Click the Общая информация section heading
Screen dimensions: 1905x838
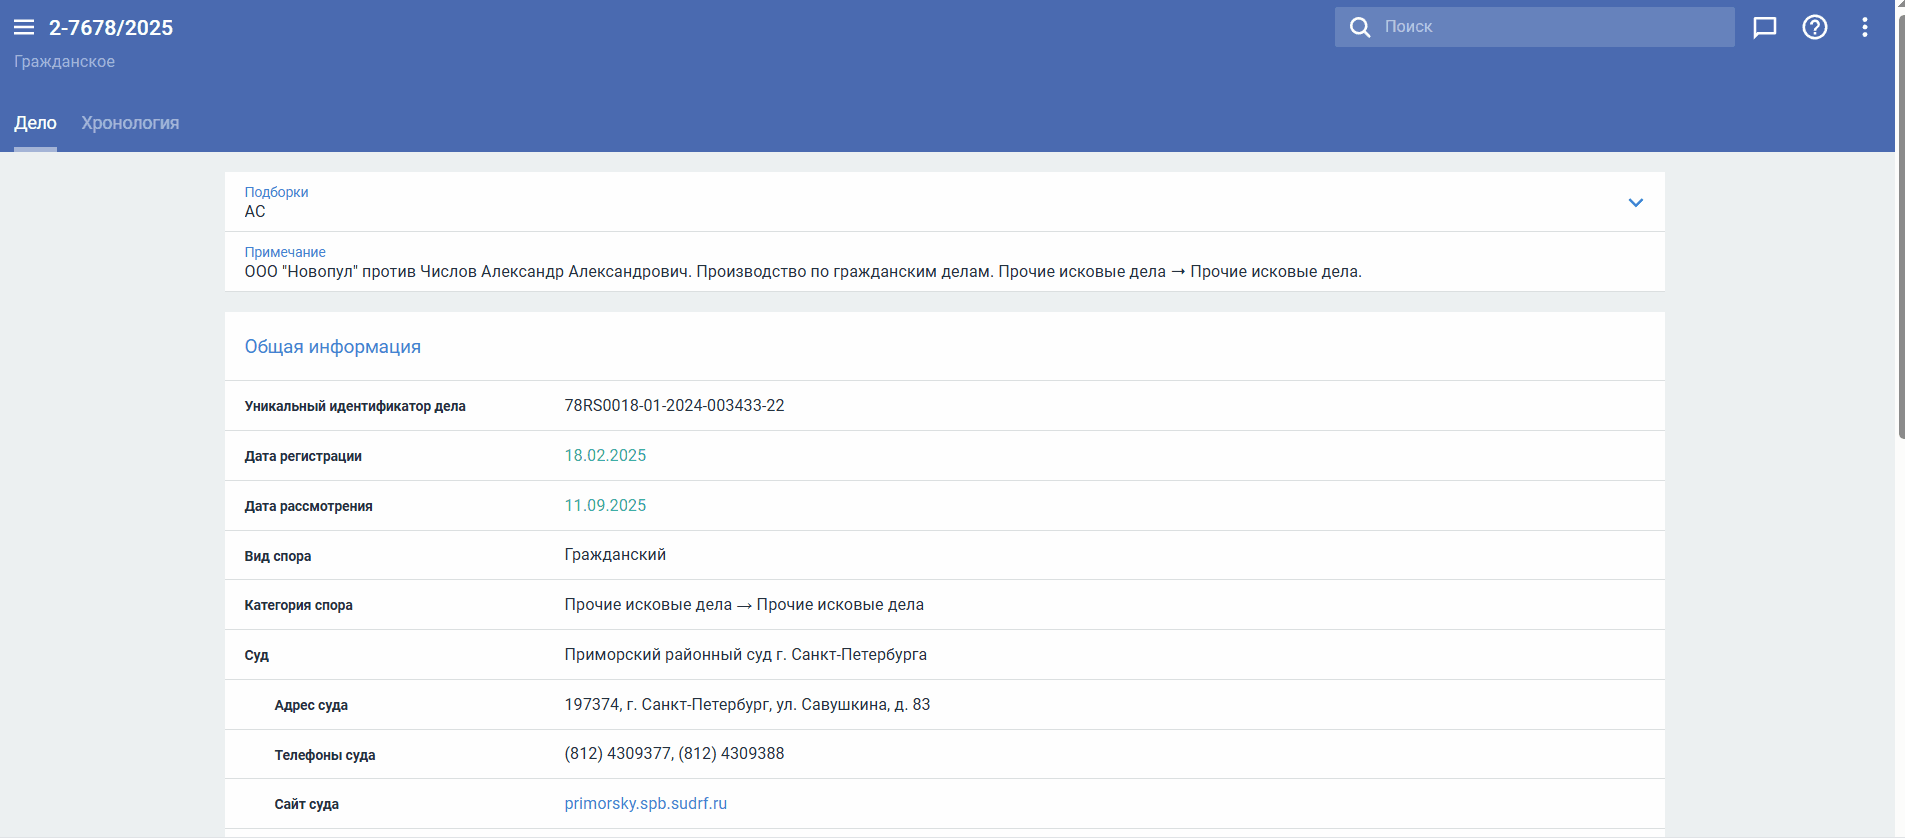[332, 347]
